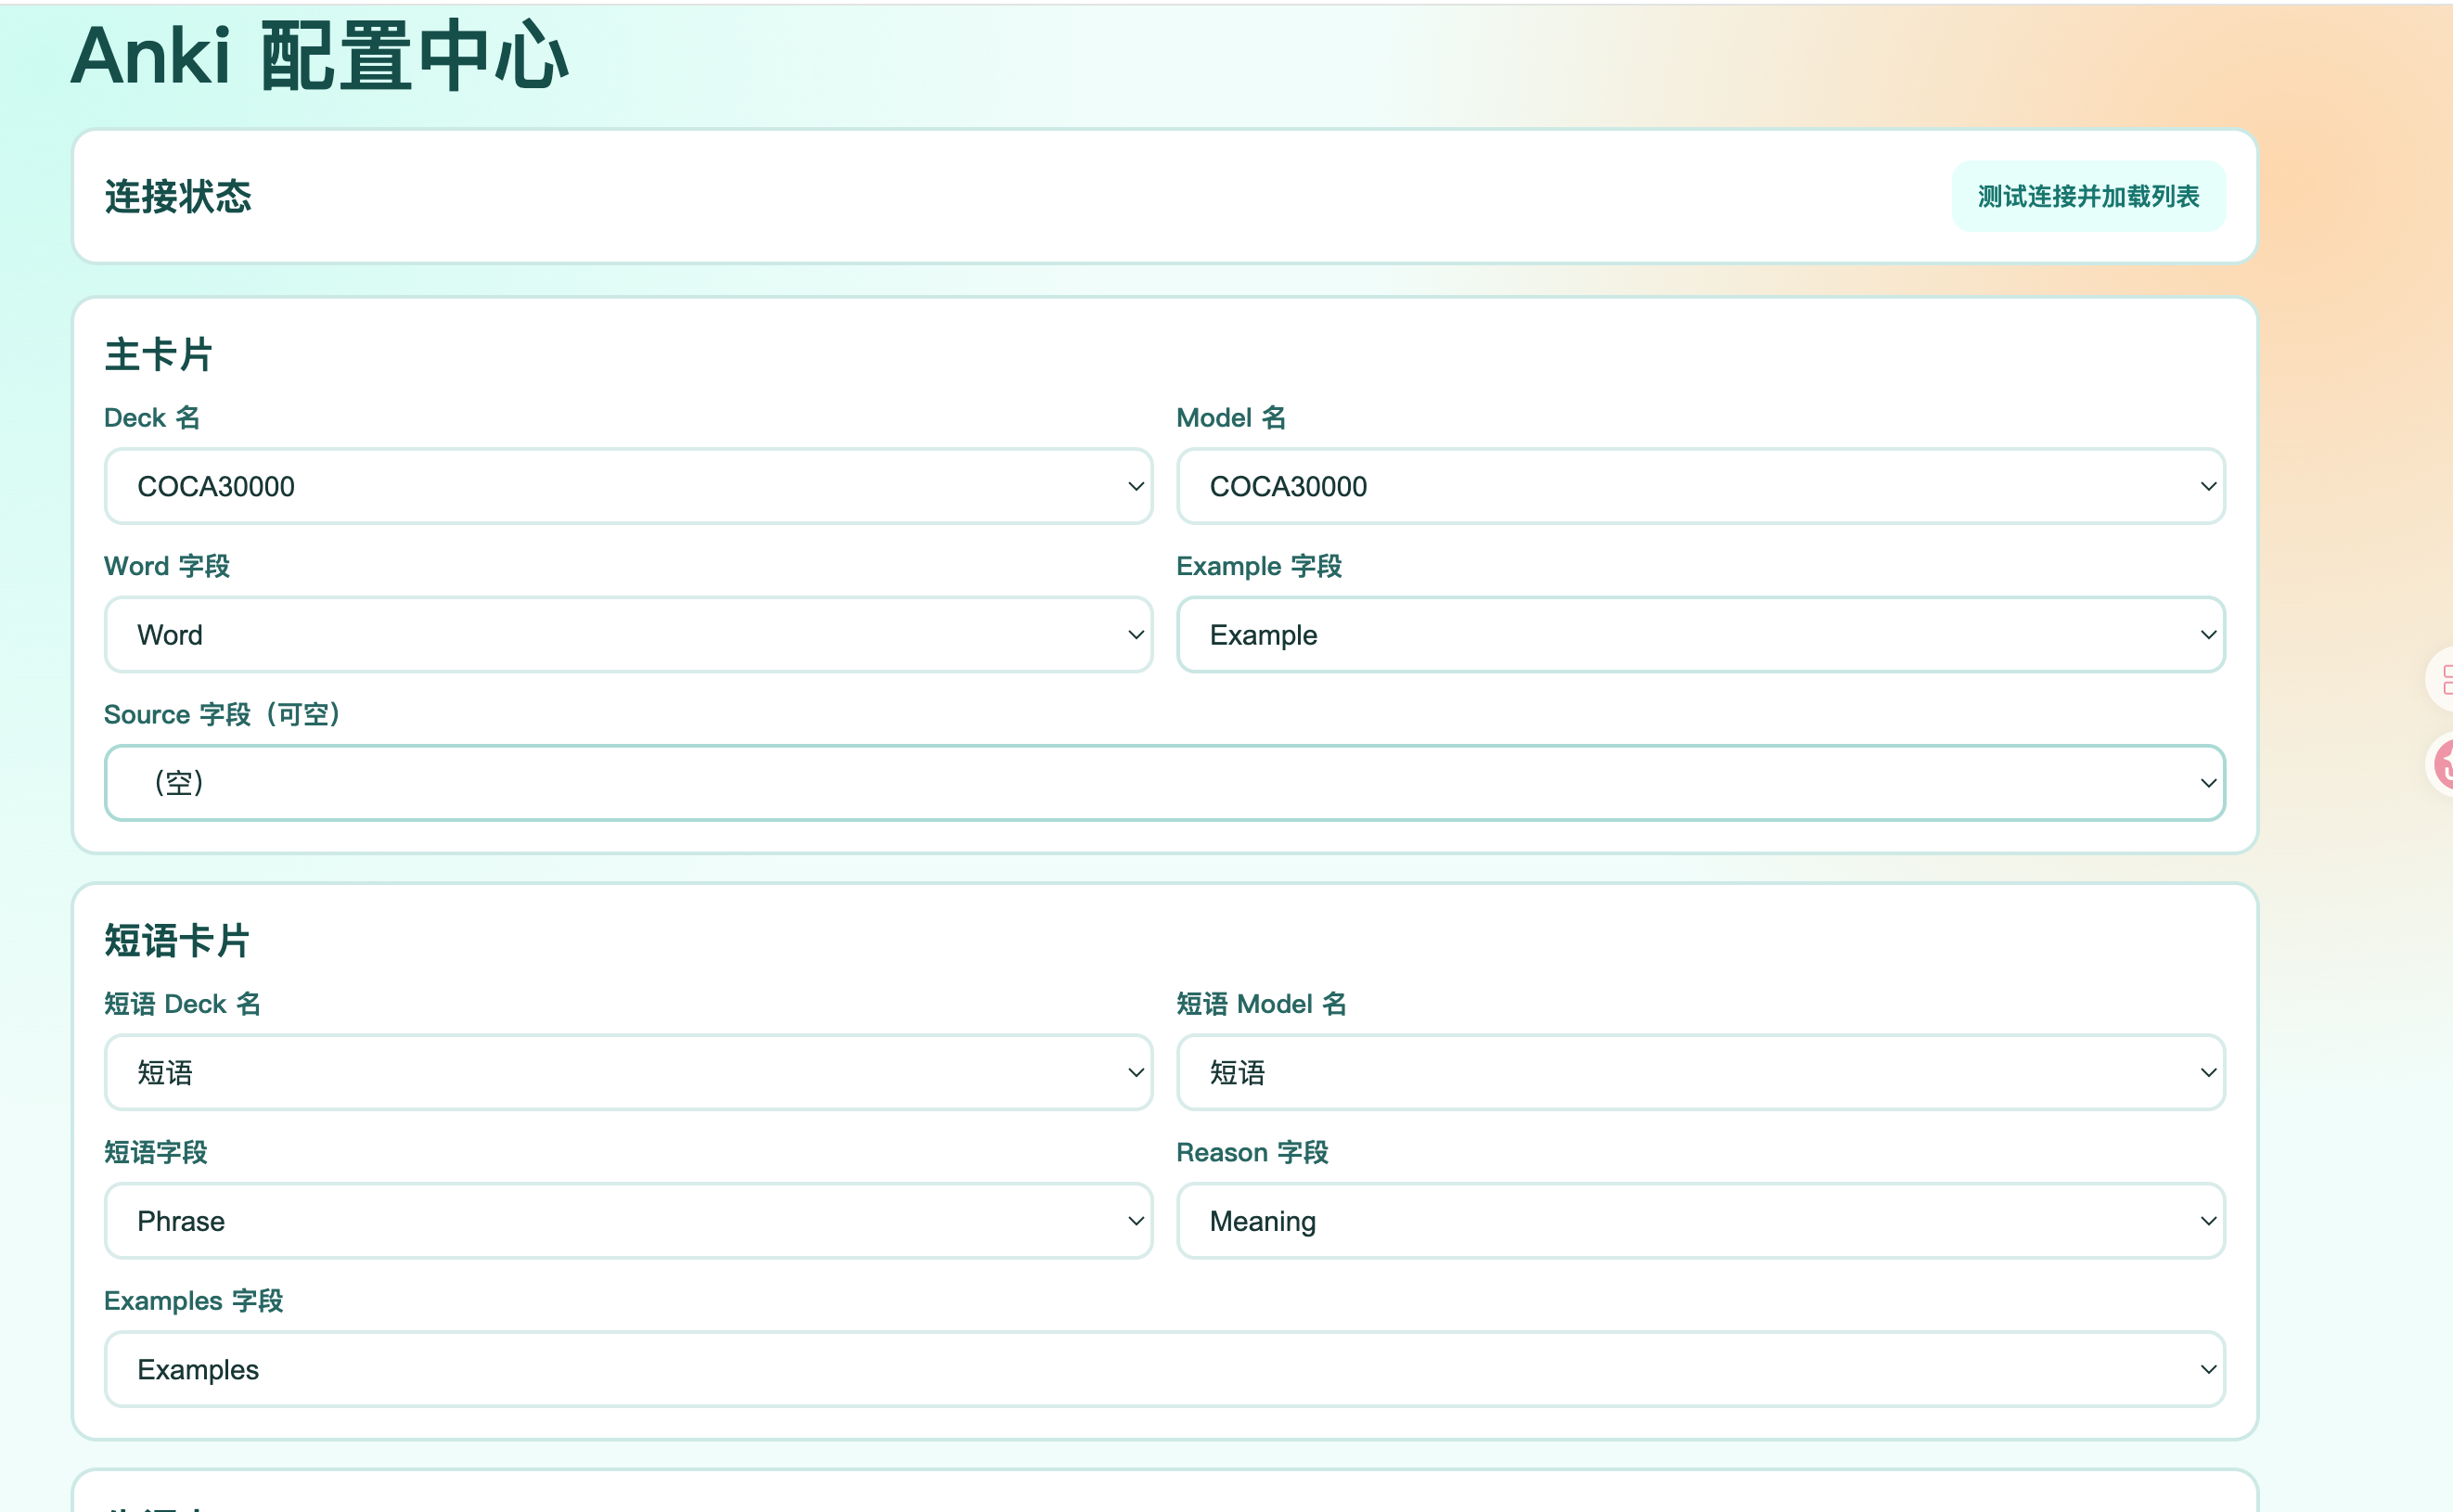Click the Examples 字段 label text
Screen dimensions: 2453x1512
coord(194,1300)
